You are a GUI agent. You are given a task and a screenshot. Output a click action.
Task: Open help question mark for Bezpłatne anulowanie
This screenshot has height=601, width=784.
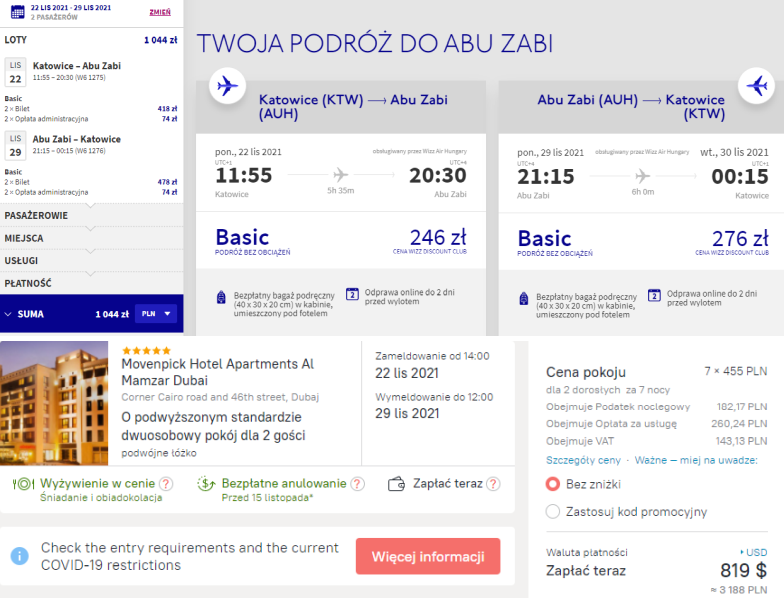358,484
